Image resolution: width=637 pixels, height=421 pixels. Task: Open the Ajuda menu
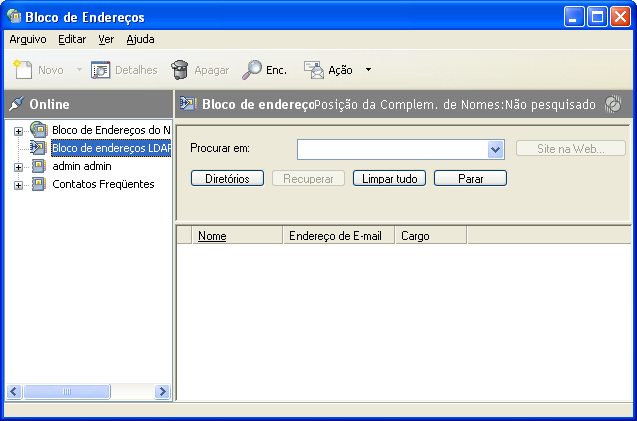coord(140,39)
